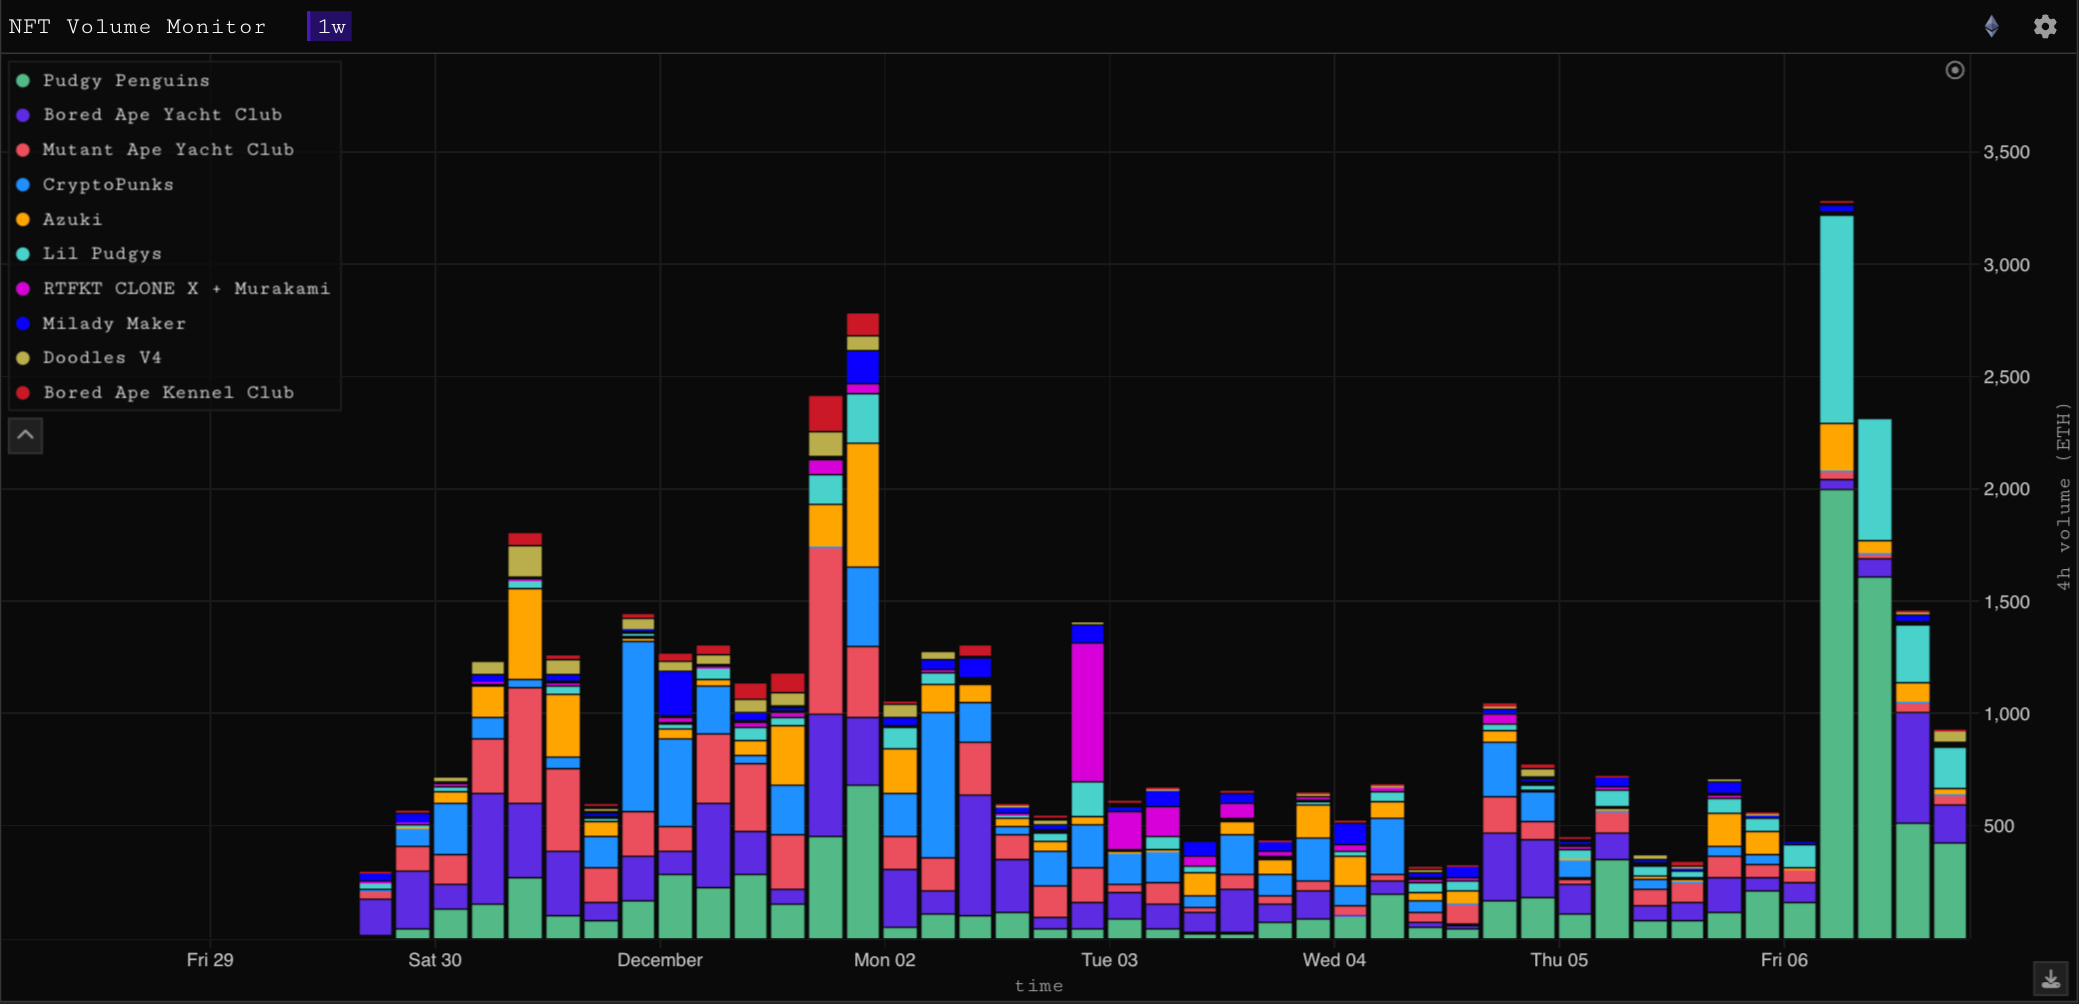Click the 3,000 y-axis value
Viewport: 2079px width, 1004px height.
[x=2006, y=265]
